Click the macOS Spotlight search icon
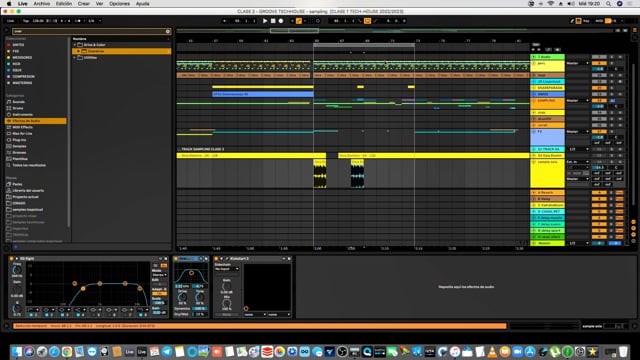This screenshot has height=360, width=640. (609, 4)
